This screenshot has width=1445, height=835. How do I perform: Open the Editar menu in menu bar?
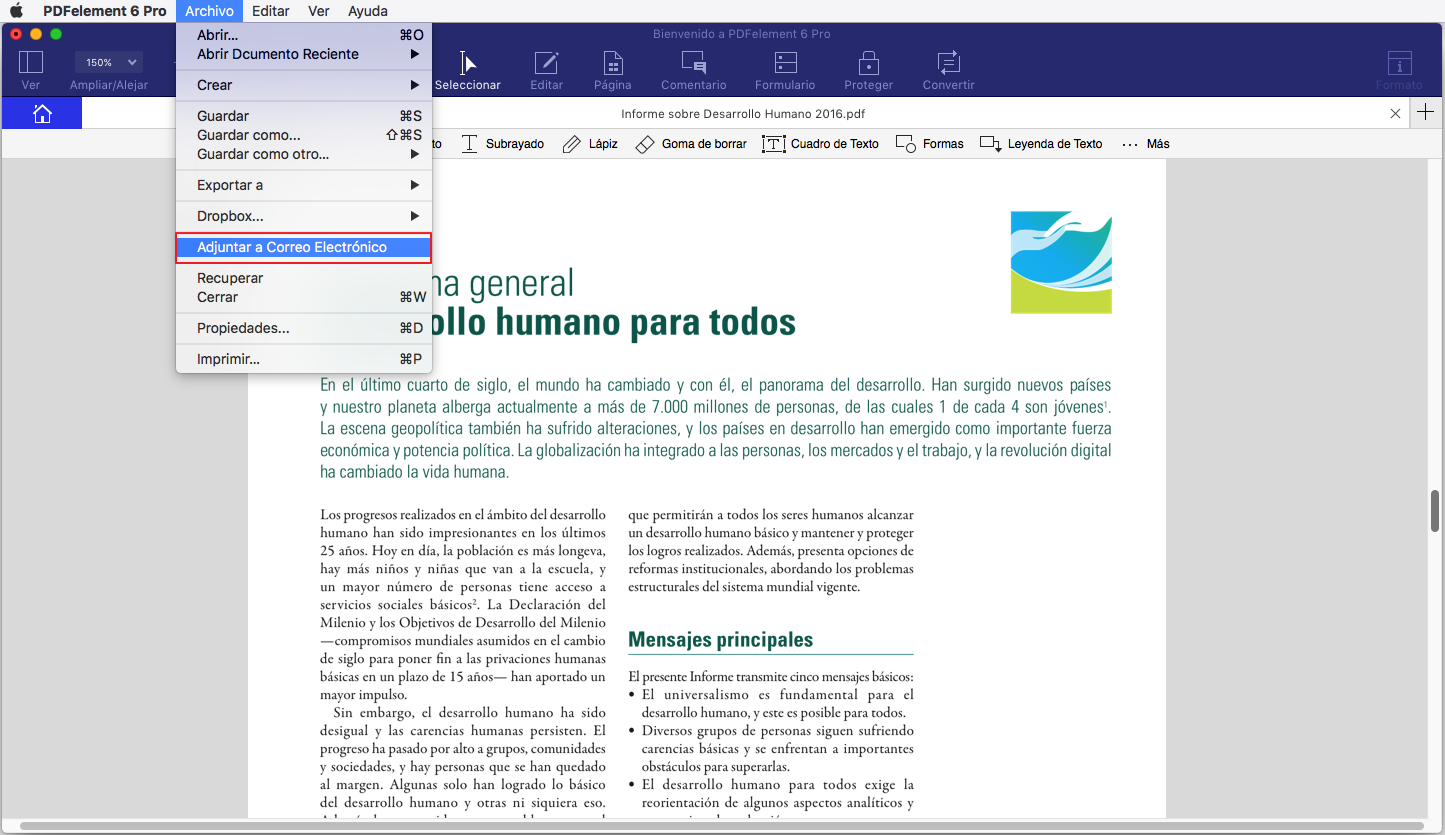point(270,11)
